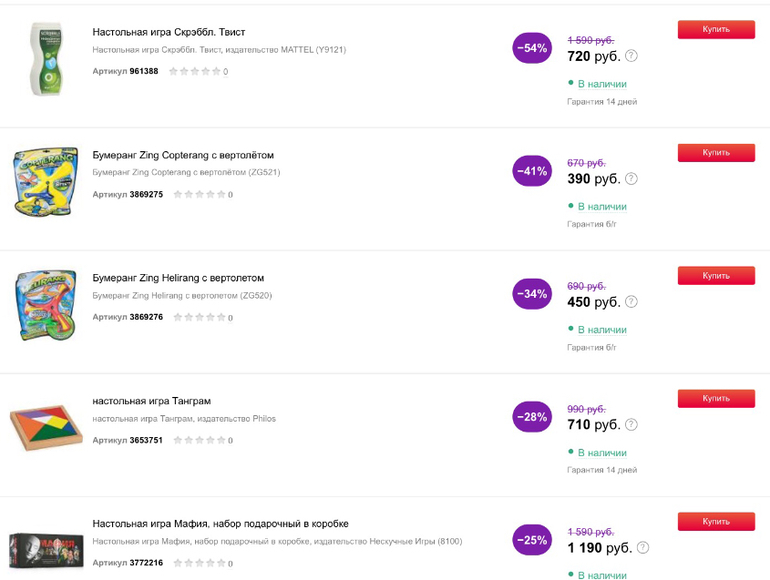Viewport: 770px width, 580px height.
Task: Click question mark icon beside 390 руб.
Action: (x=631, y=179)
